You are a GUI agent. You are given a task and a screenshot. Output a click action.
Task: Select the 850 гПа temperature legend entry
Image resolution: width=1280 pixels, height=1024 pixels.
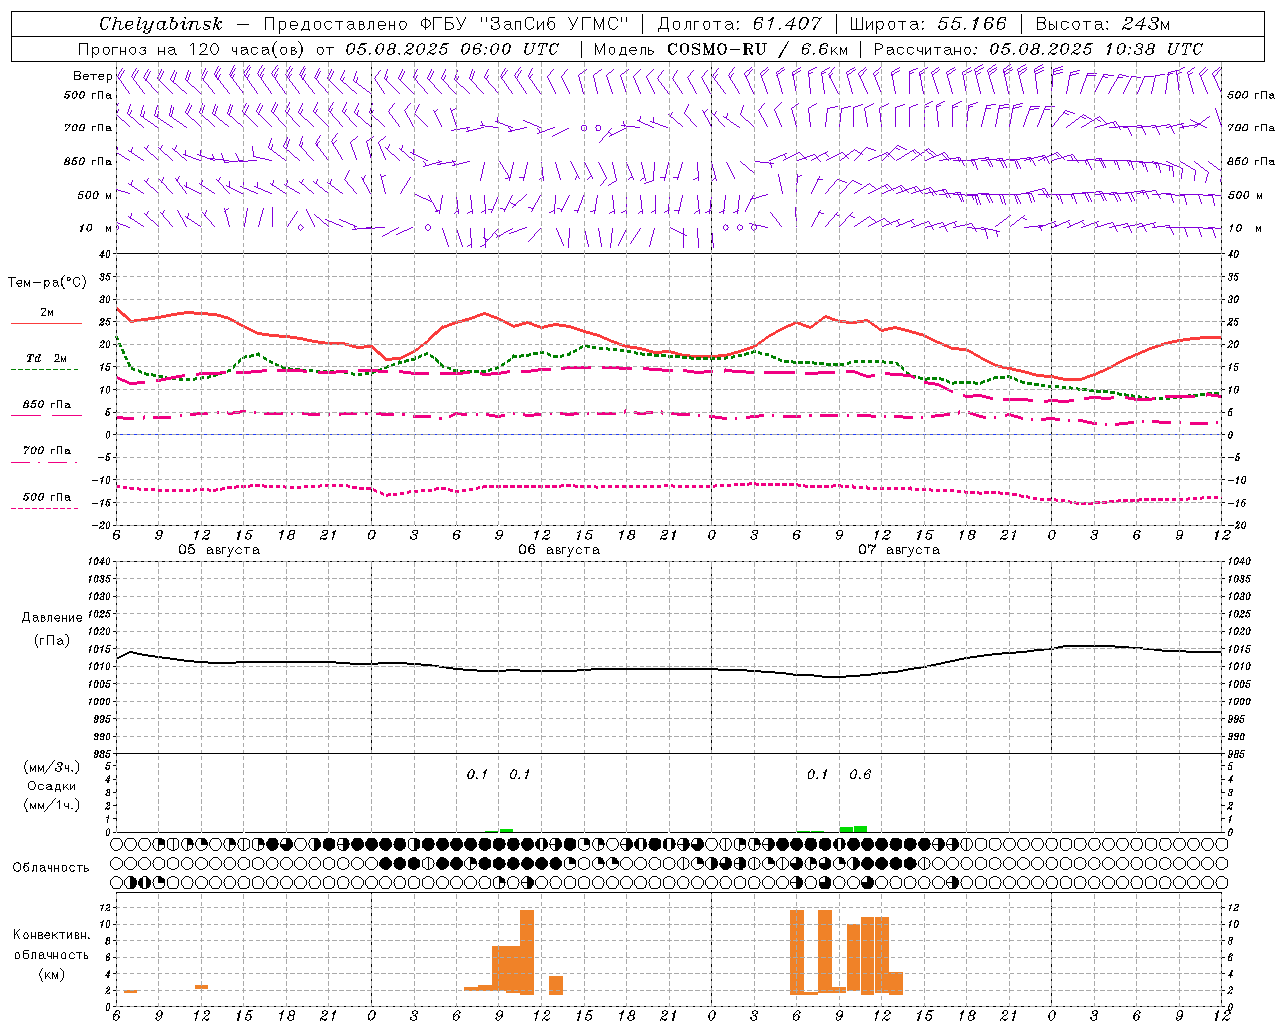click(47, 408)
